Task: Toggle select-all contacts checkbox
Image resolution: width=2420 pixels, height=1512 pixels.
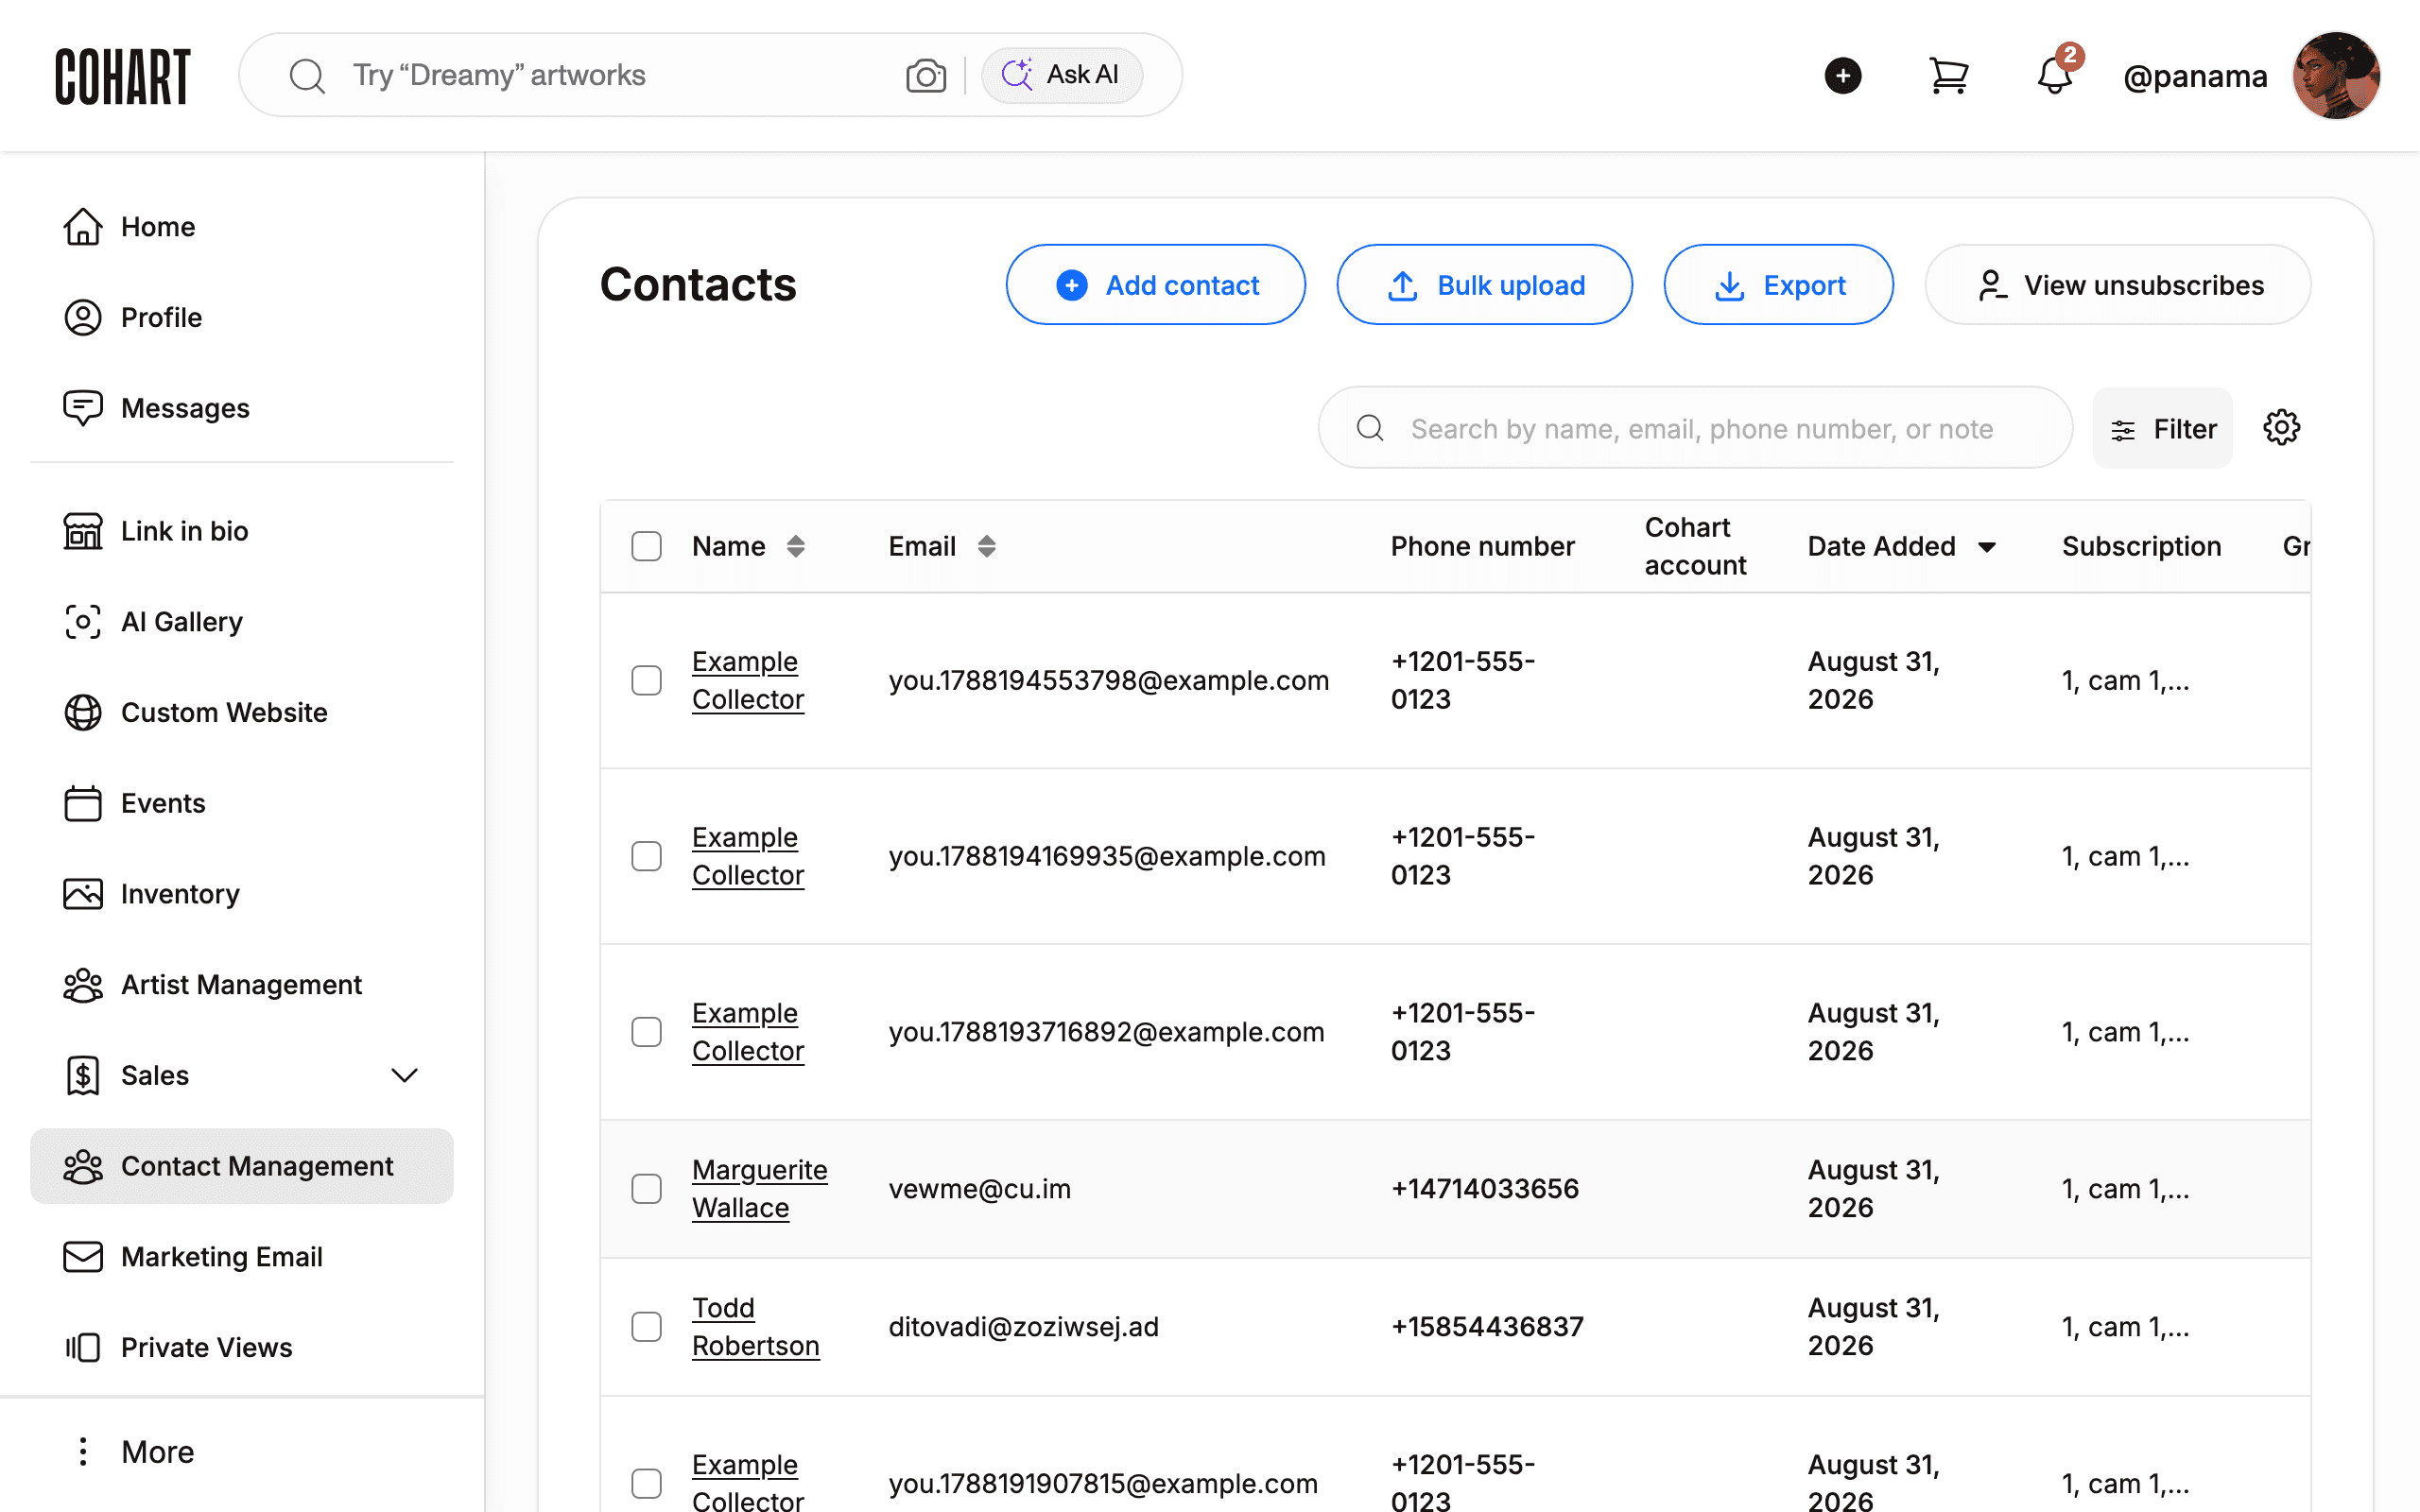Action: 647,546
